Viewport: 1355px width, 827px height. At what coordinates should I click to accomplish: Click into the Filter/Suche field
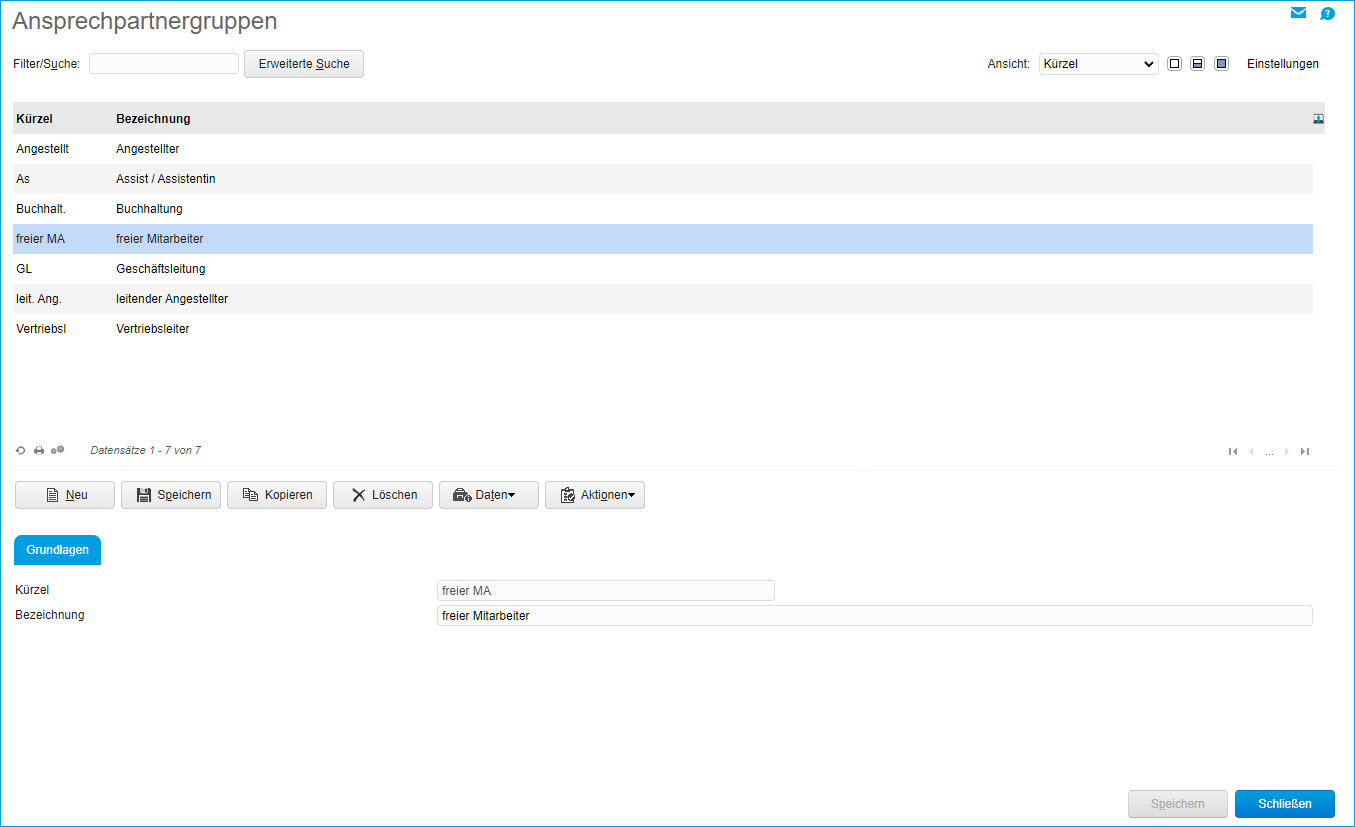pos(164,64)
